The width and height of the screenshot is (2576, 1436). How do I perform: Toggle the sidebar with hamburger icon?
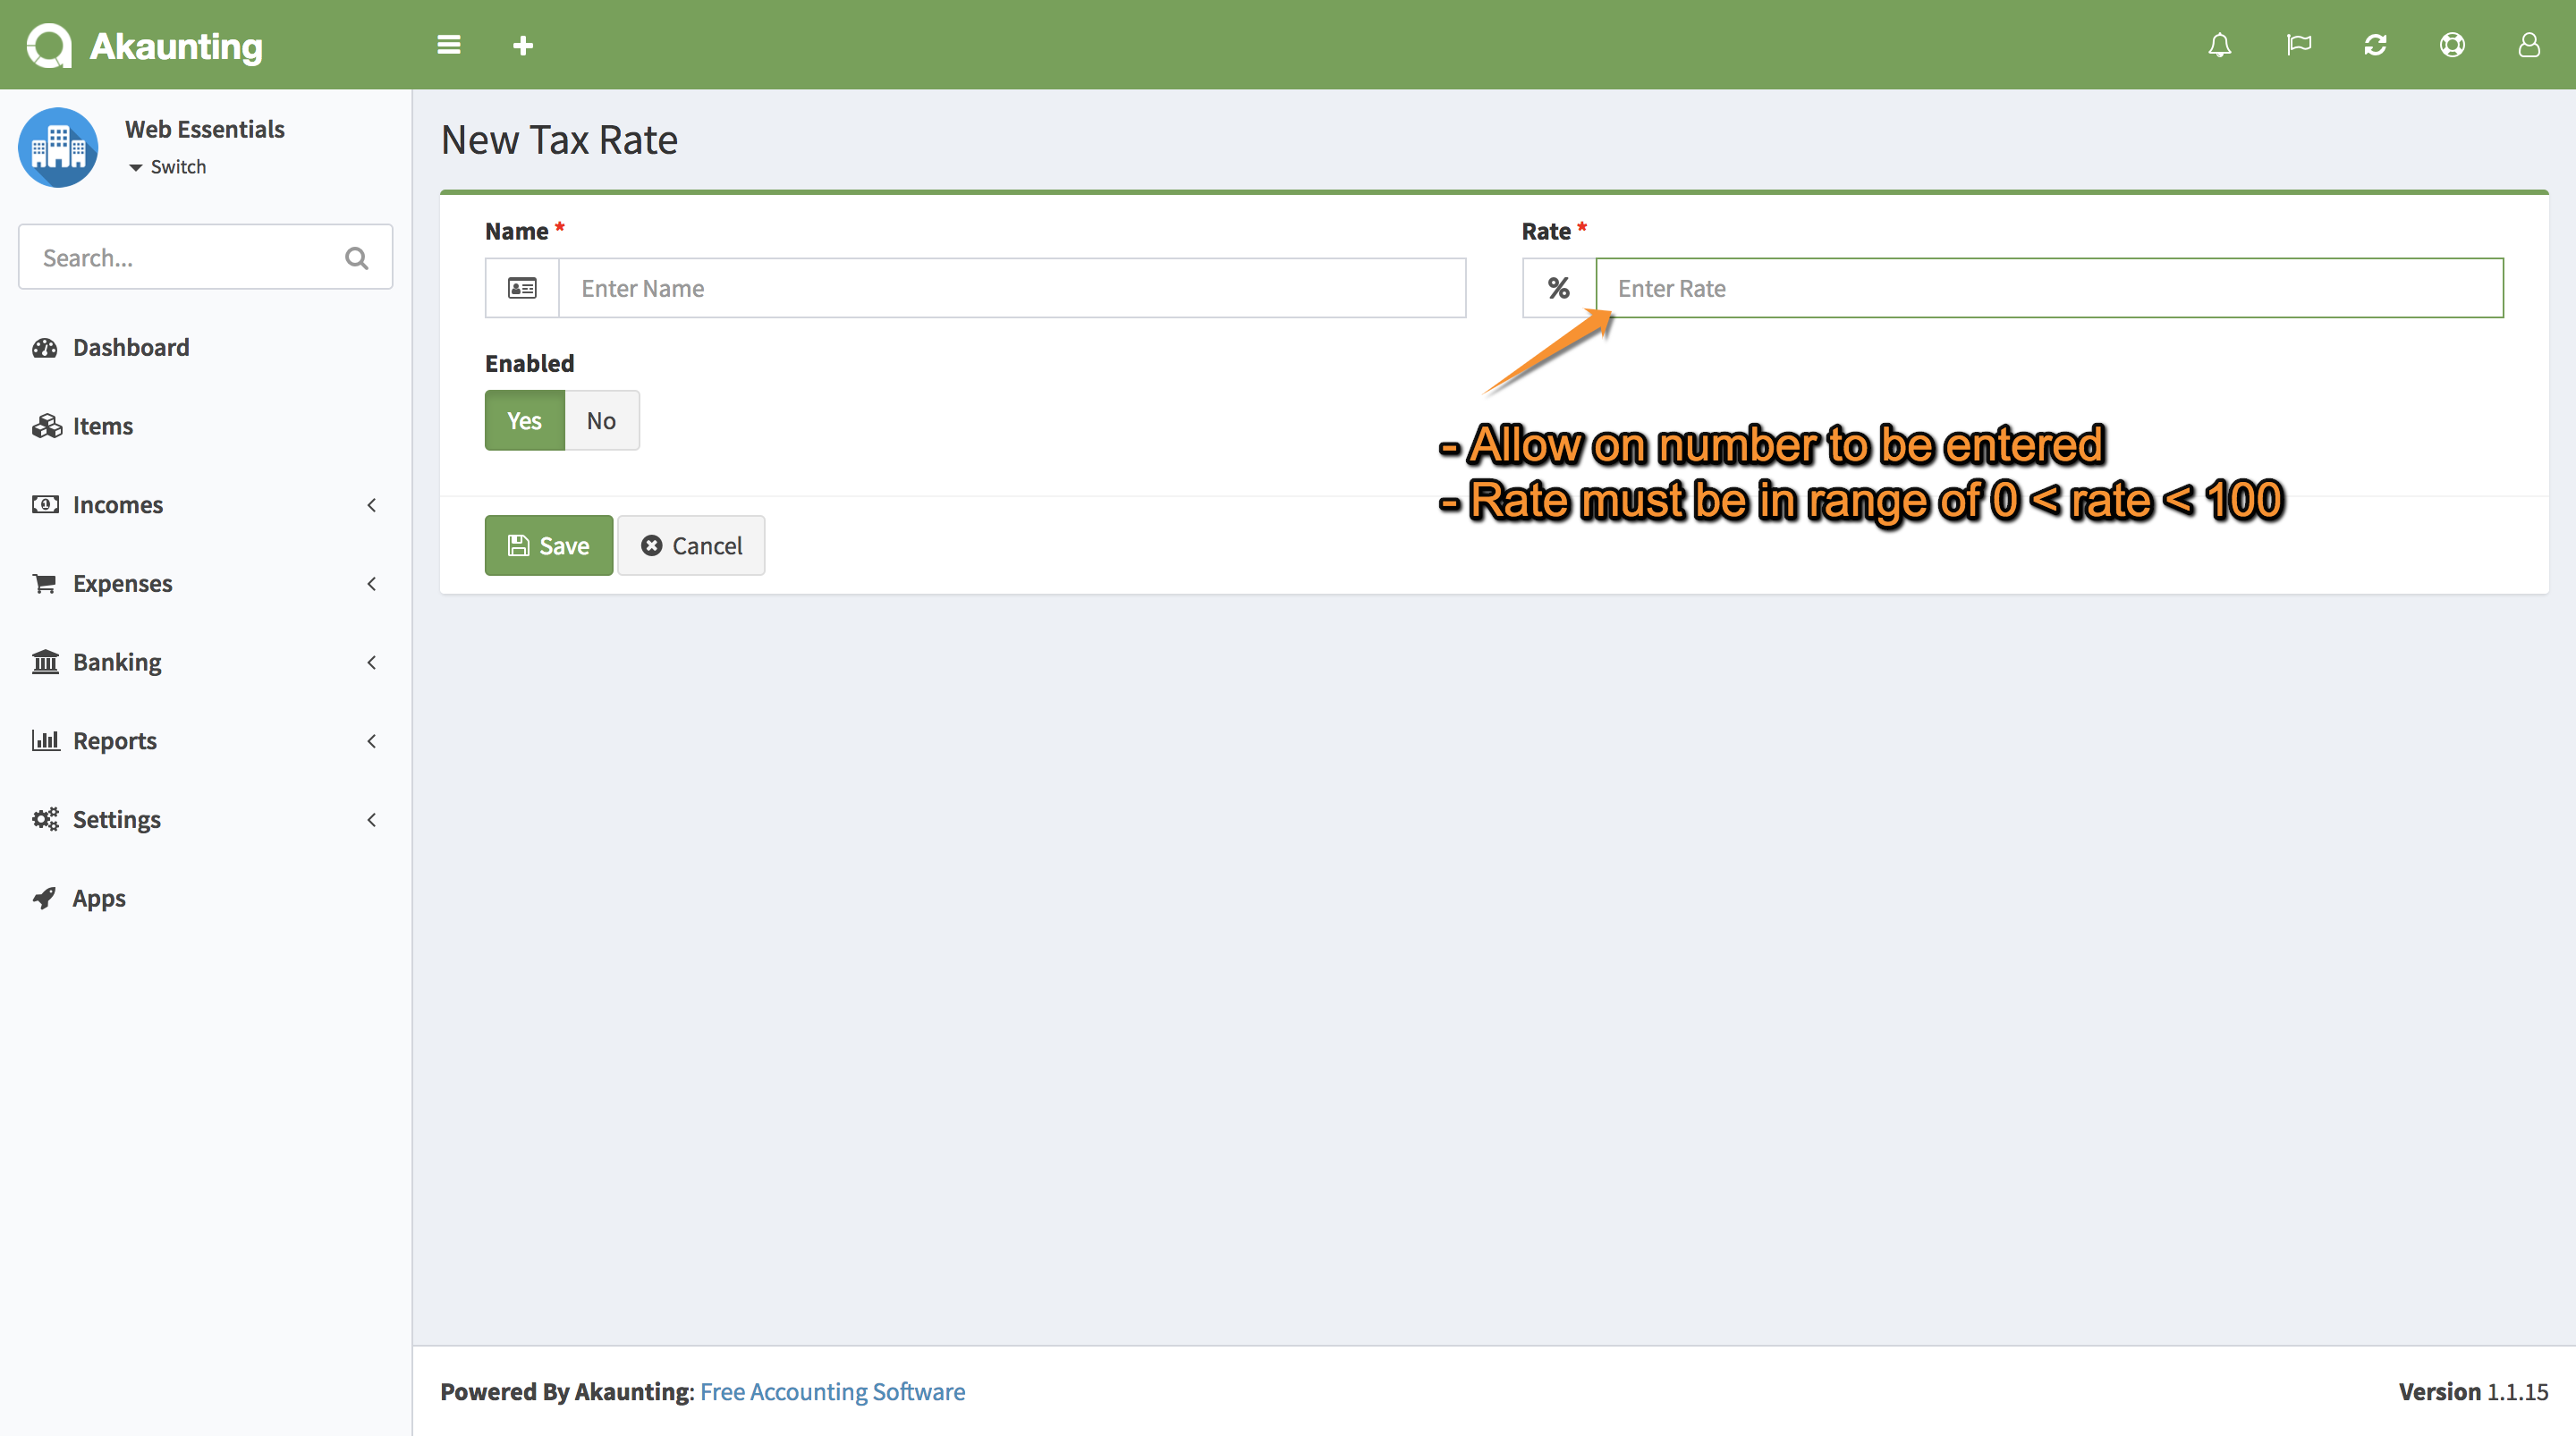click(x=448, y=45)
